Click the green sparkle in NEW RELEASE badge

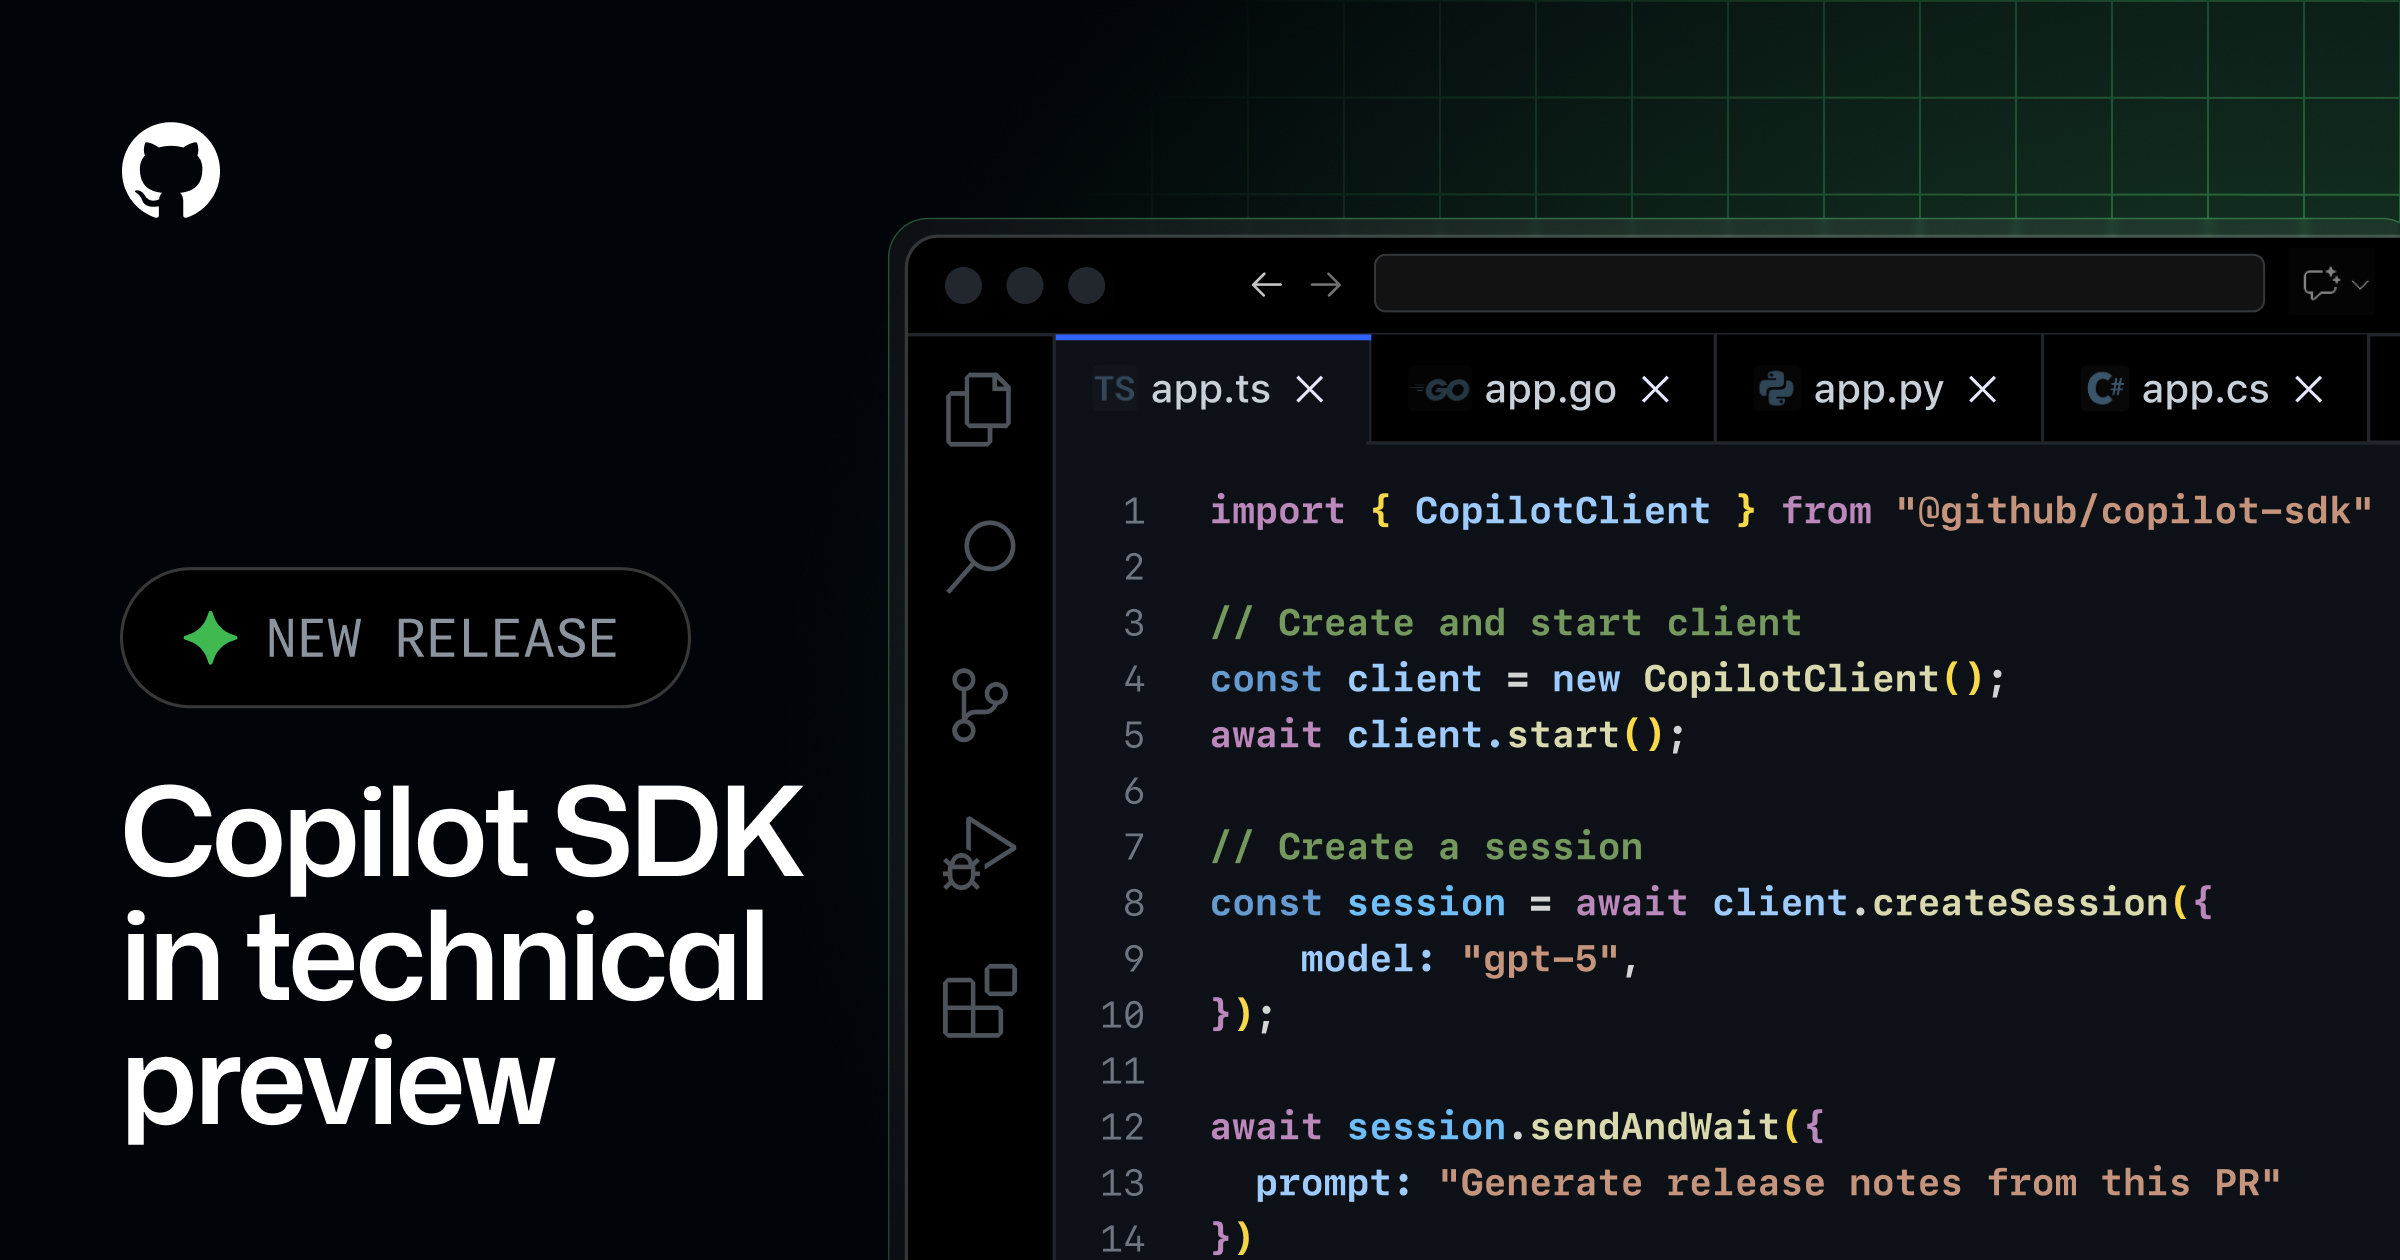pyautogui.click(x=210, y=638)
